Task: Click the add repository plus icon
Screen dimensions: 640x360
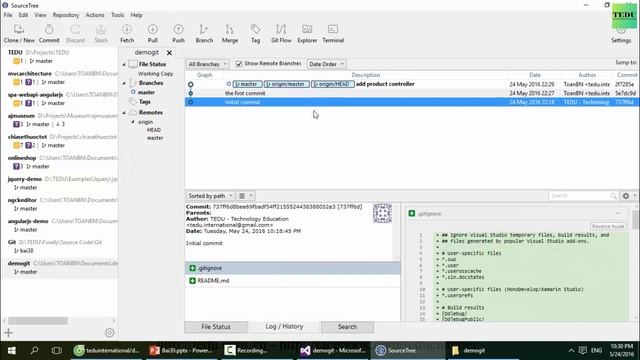Action: [x=9, y=333]
